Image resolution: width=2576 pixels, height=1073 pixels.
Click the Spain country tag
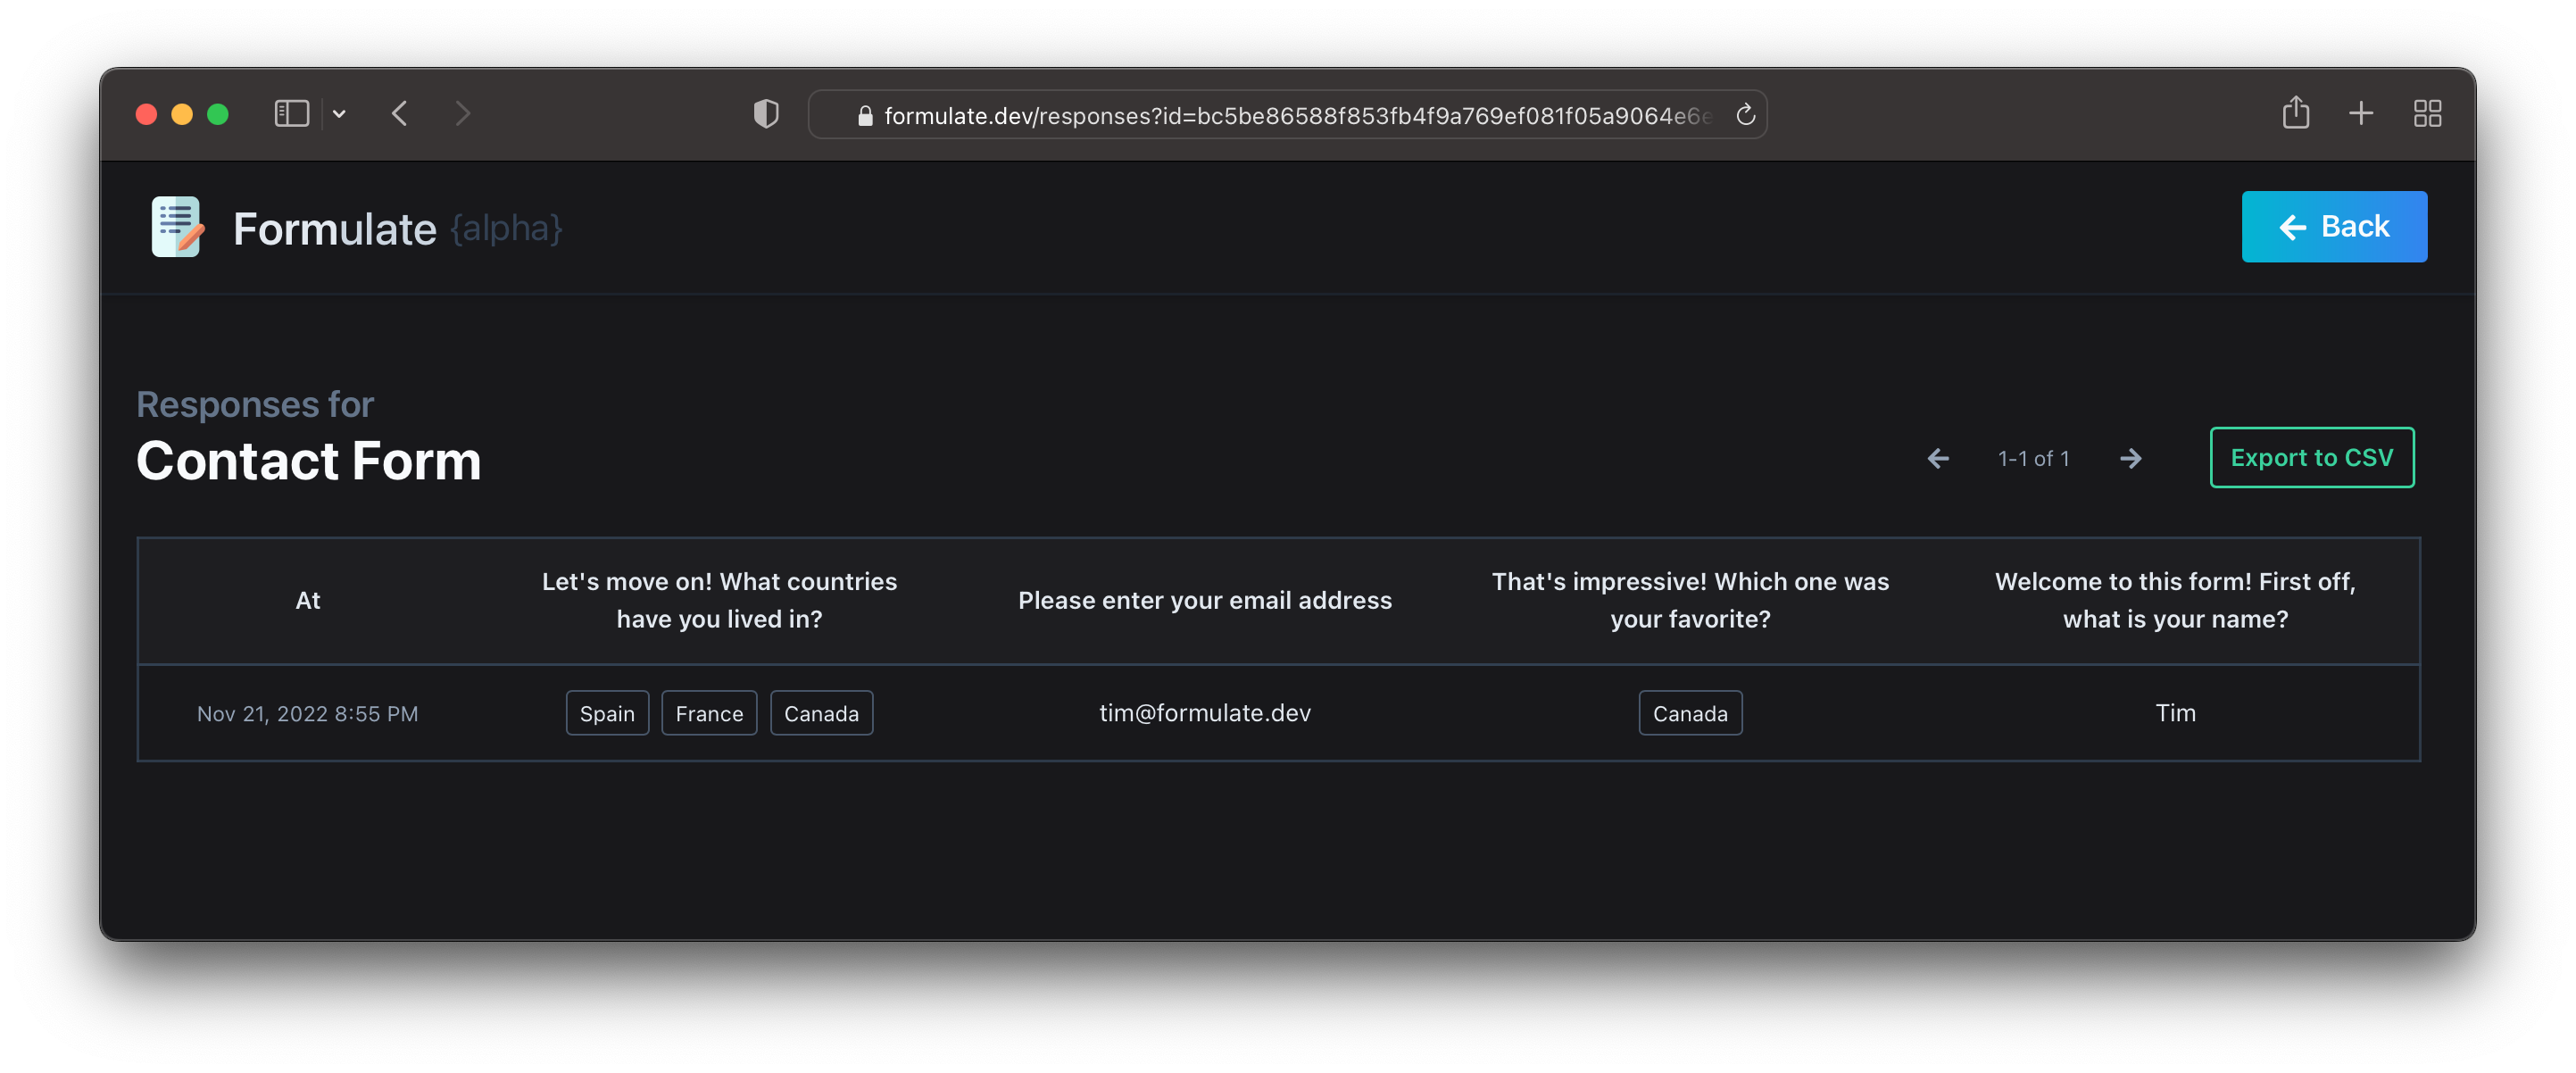point(607,714)
